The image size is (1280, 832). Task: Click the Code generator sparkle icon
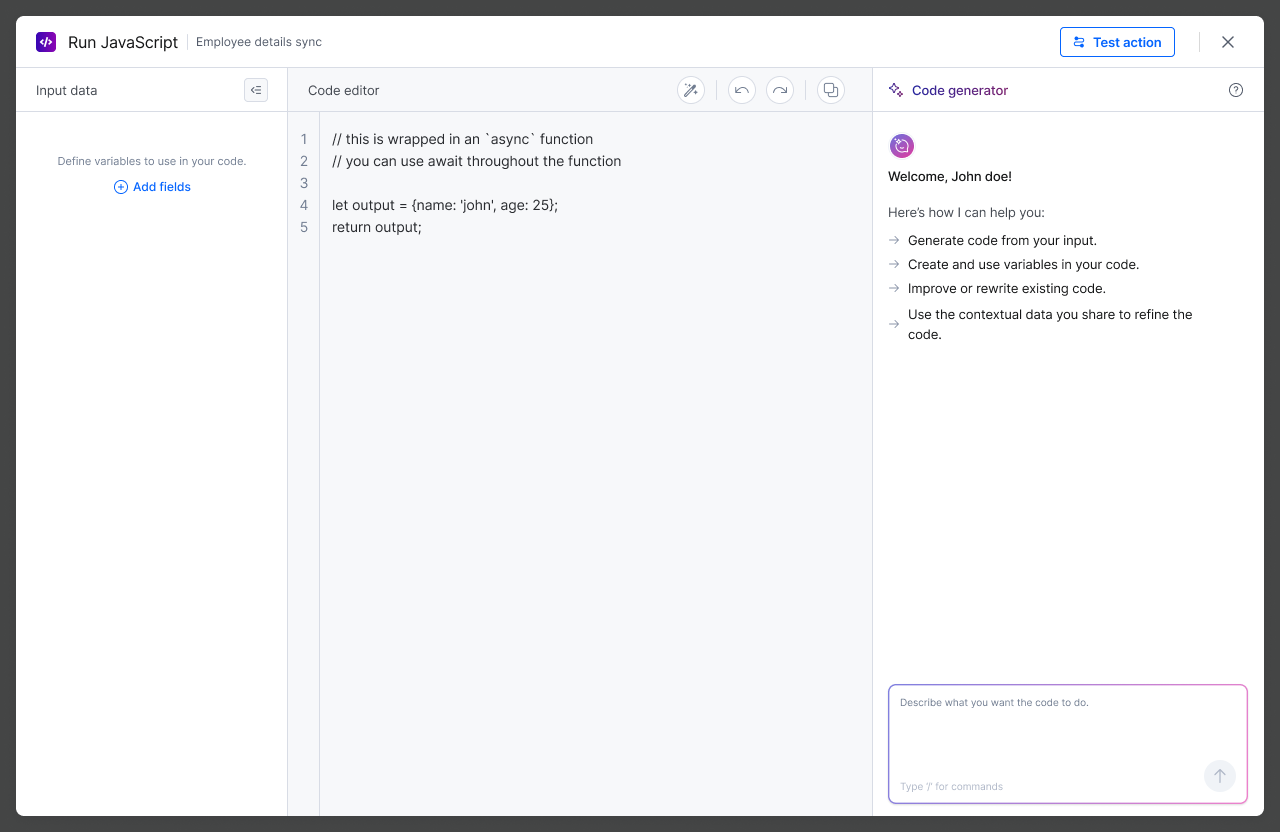tap(896, 90)
